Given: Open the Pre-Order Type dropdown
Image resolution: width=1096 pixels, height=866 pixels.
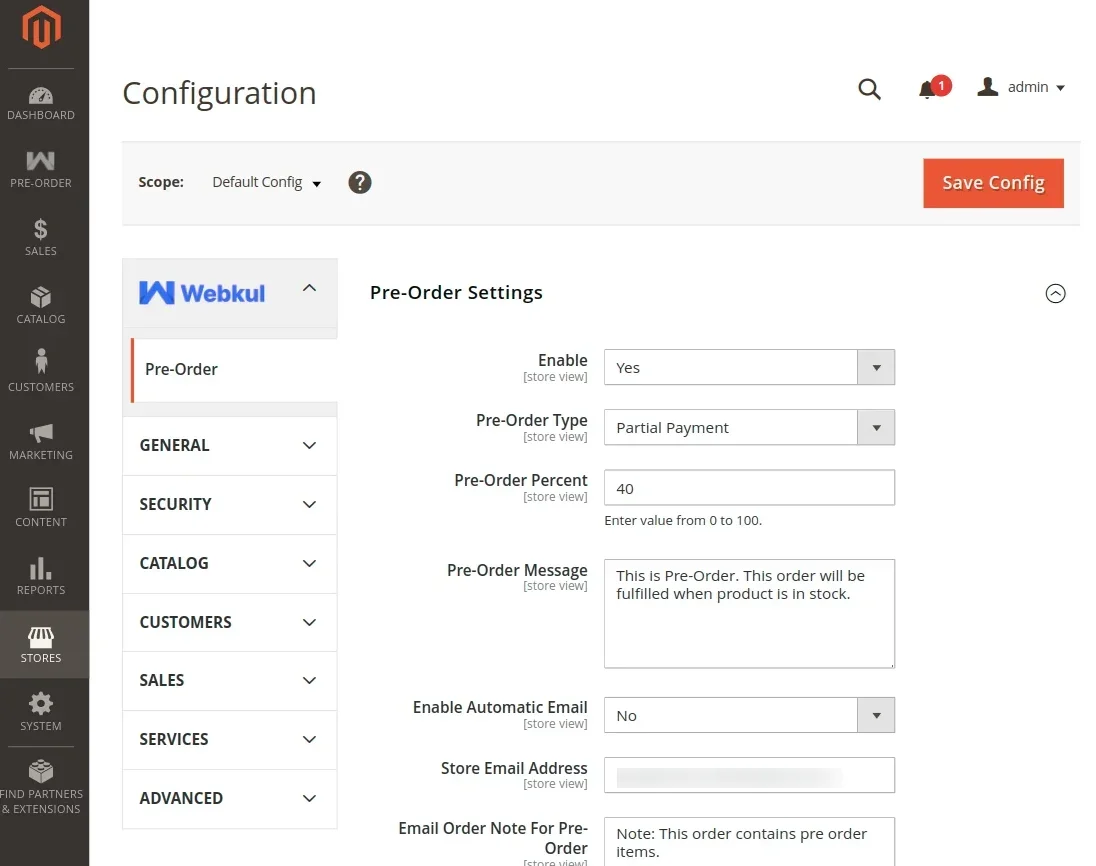Looking at the screenshot, I should point(749,428).
